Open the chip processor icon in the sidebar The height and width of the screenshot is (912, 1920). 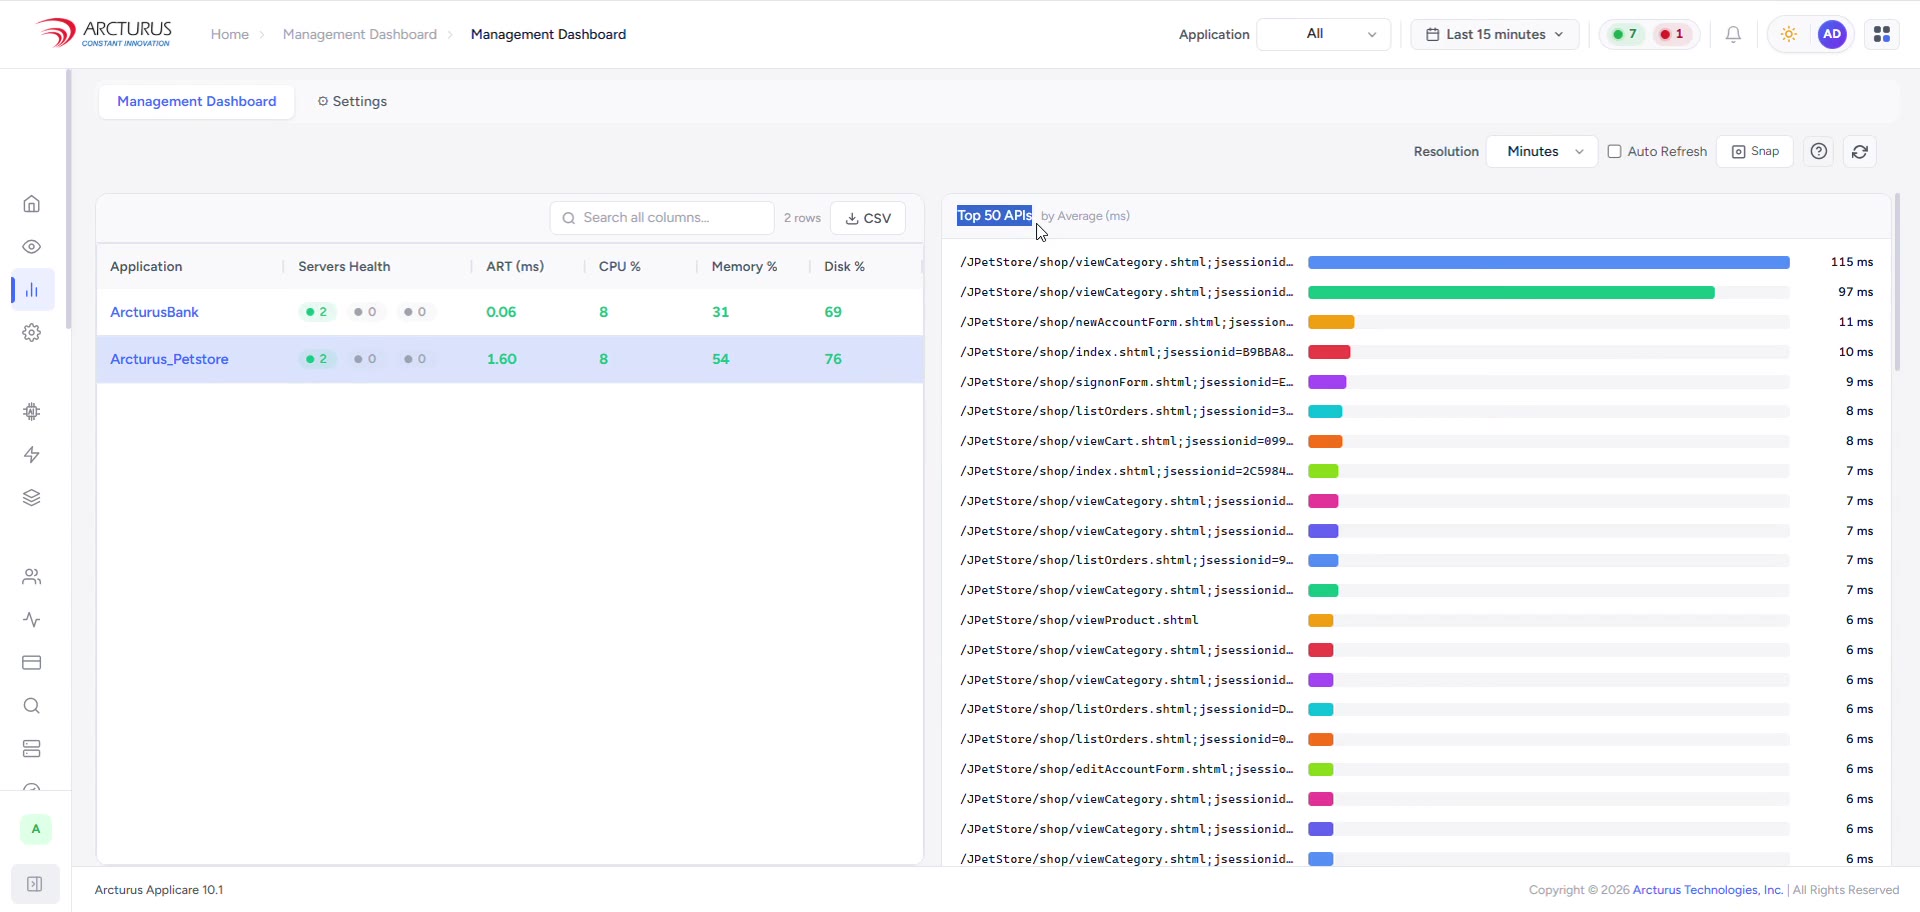click(32, 412)
